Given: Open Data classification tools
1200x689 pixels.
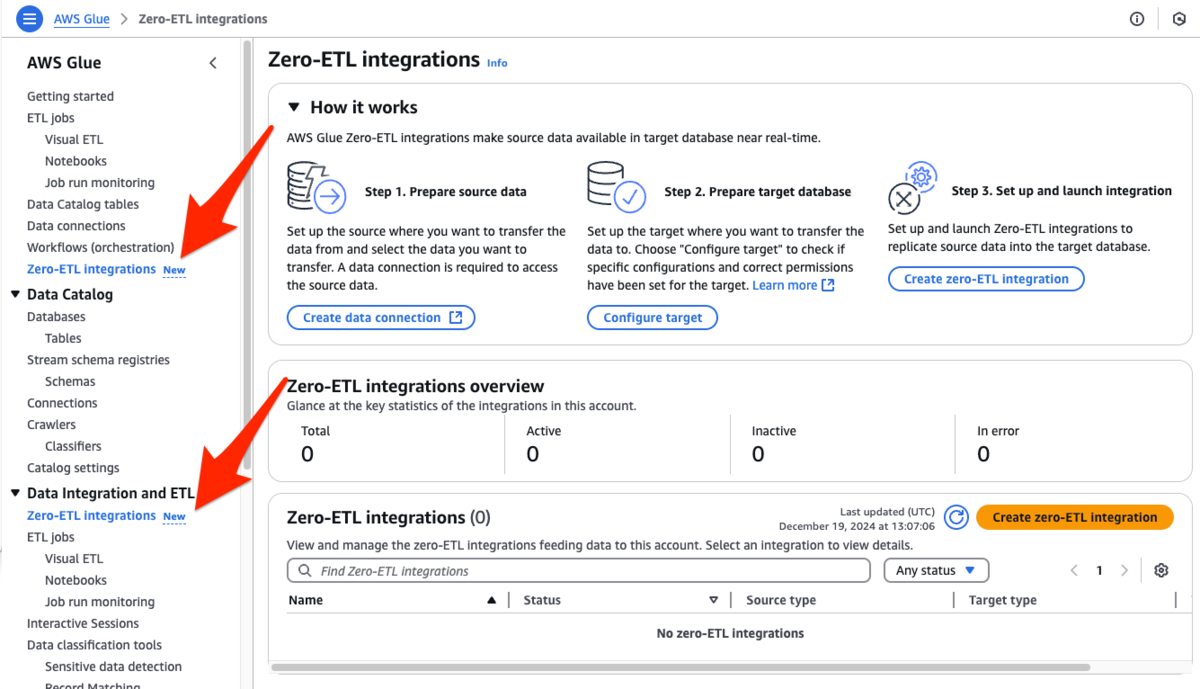Looking at the screenshot, I should (x=94, y=645).
